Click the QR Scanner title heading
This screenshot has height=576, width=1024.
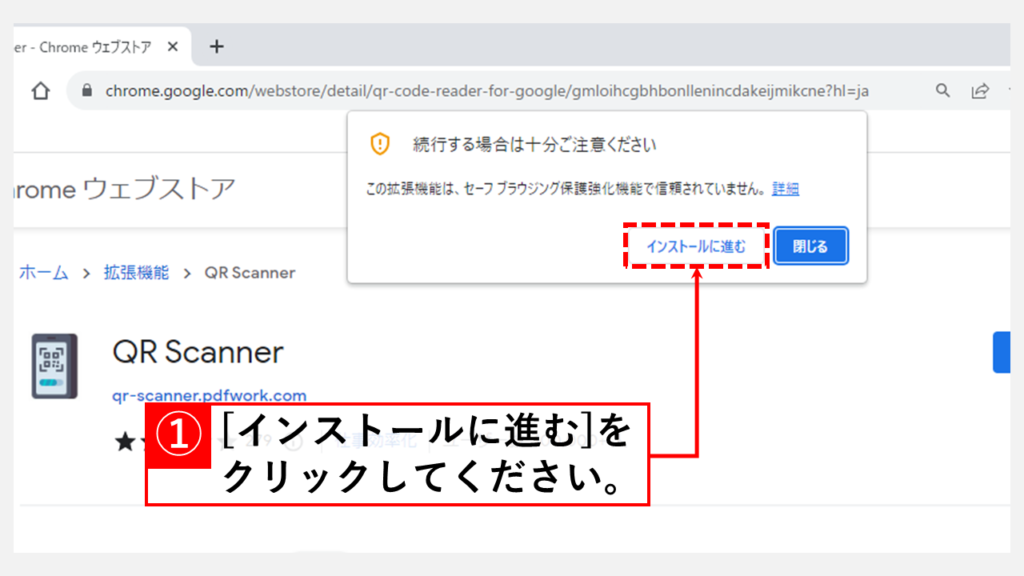198,352
